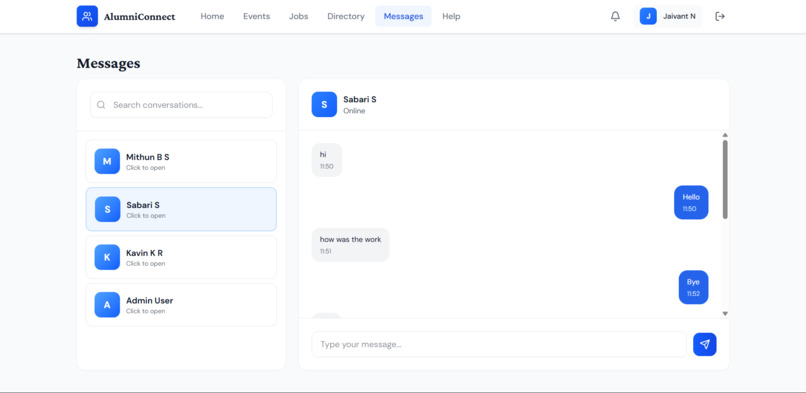Click the J avatar in the top bar
This screenshot has width=806, height=393.
pos(648,16)
